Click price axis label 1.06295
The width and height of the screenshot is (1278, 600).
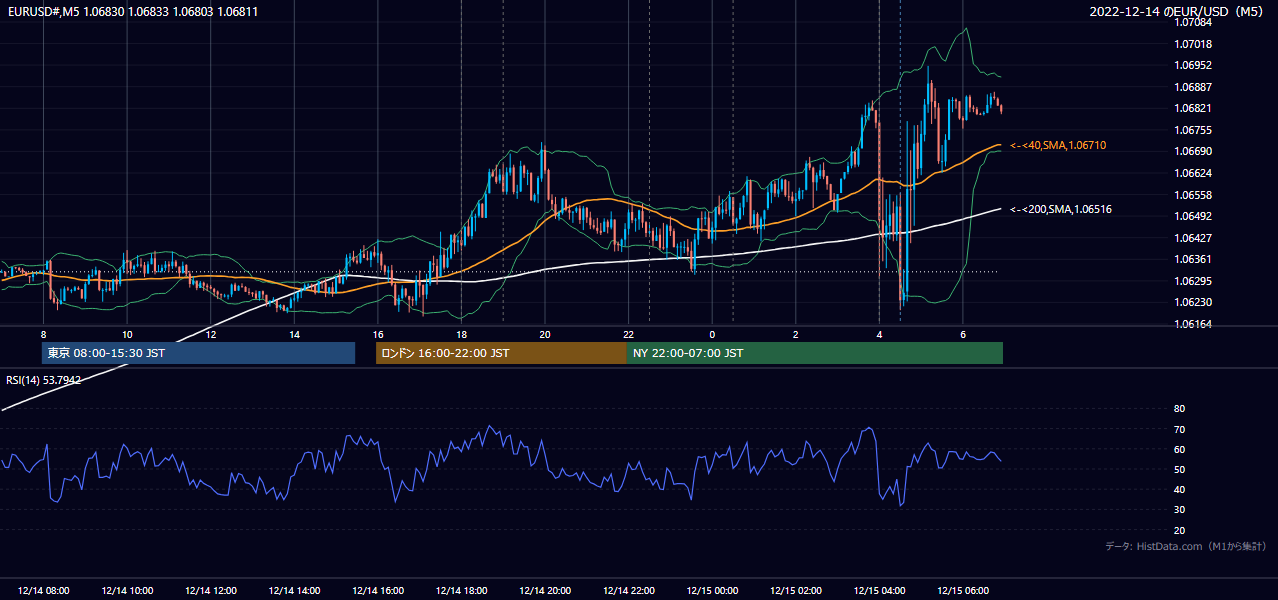pos(1193,281)
